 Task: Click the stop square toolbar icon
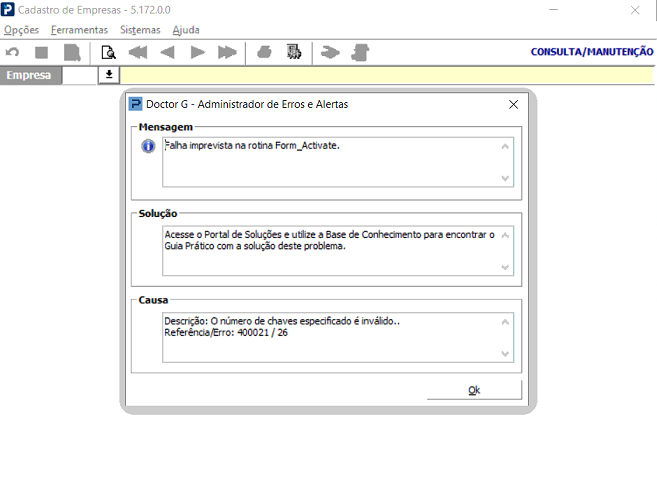[x=41, y=52]
